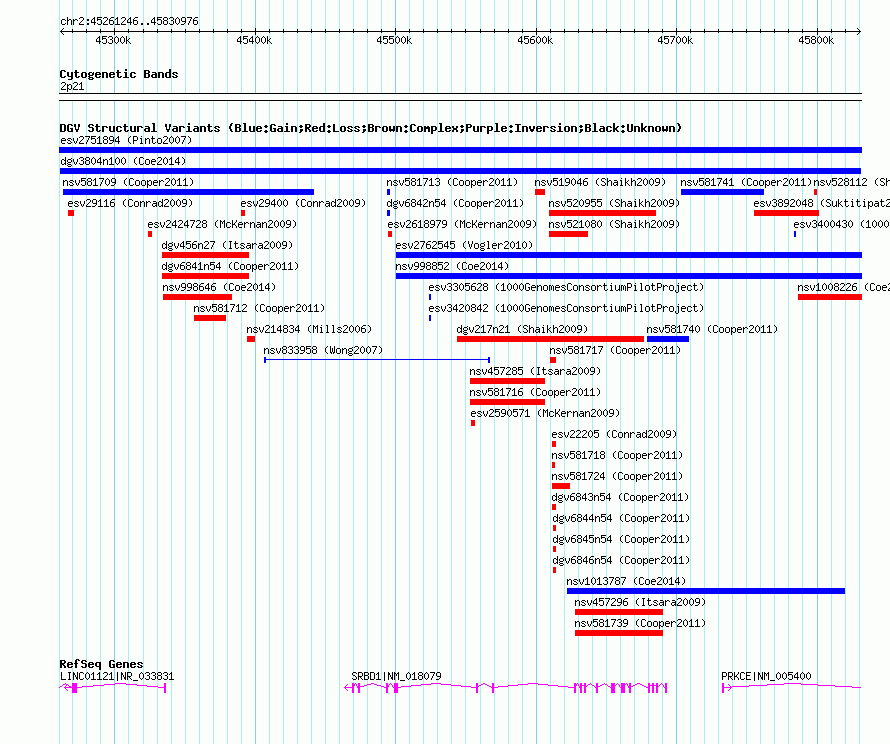
Task: Click the dgv456n27 (Itsara2009) loss bar
Action: pos(205,255)
